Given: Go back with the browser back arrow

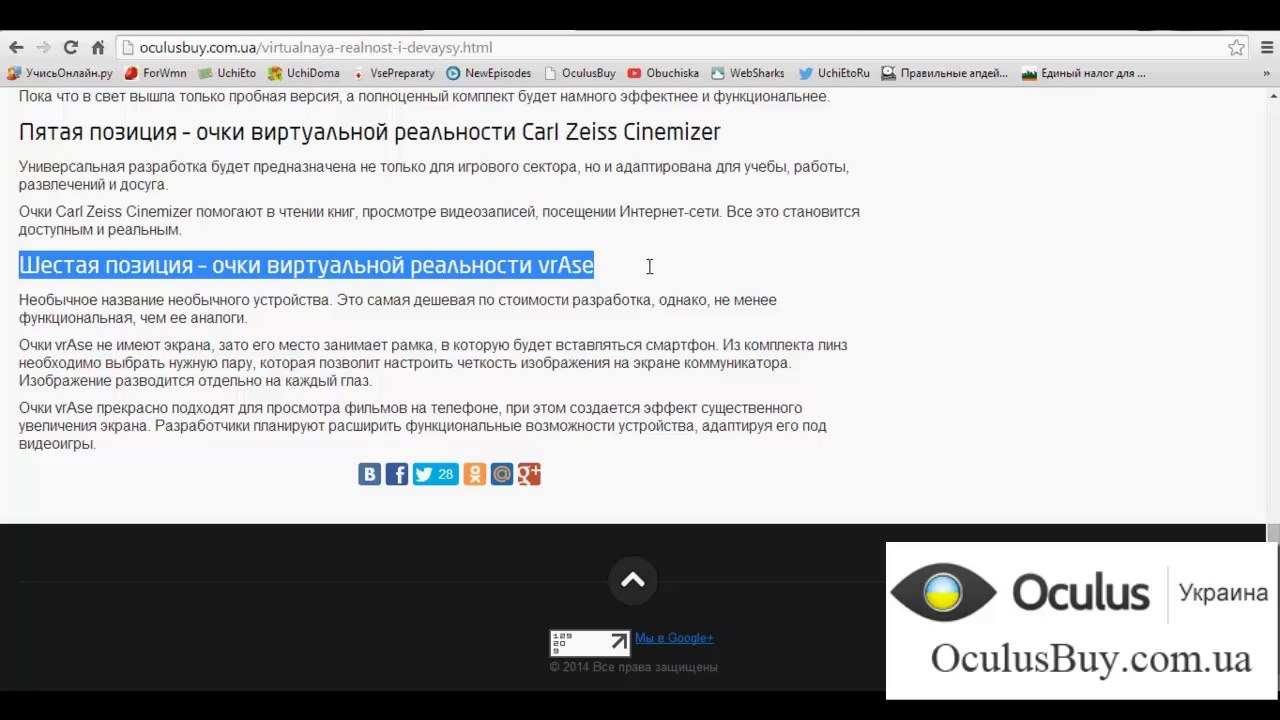Looking at the screenshot, I should coord(16,47).
